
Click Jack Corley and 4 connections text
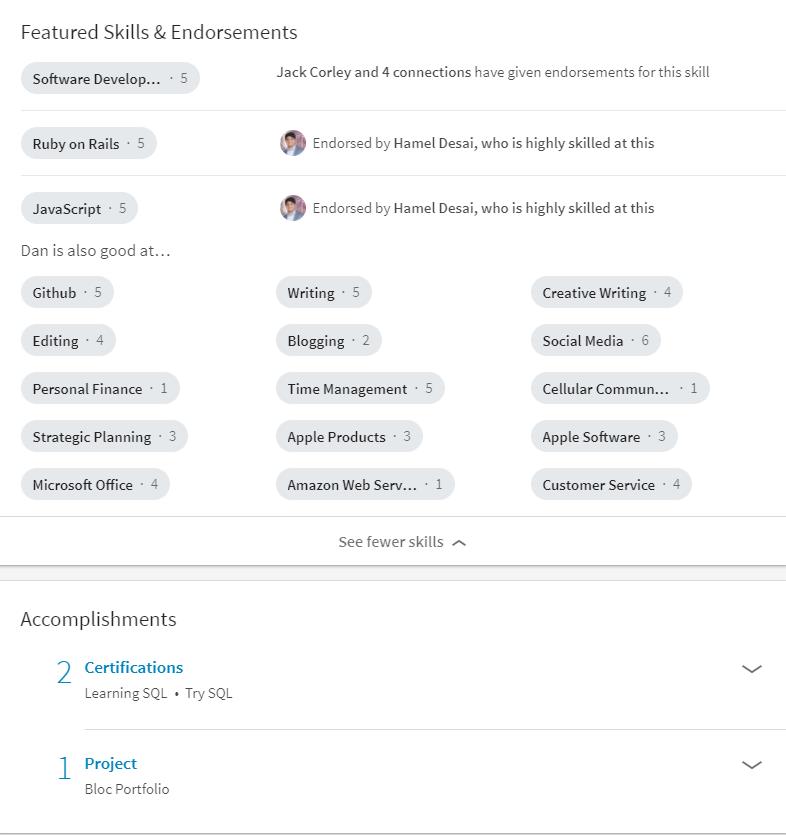(373, 72)
